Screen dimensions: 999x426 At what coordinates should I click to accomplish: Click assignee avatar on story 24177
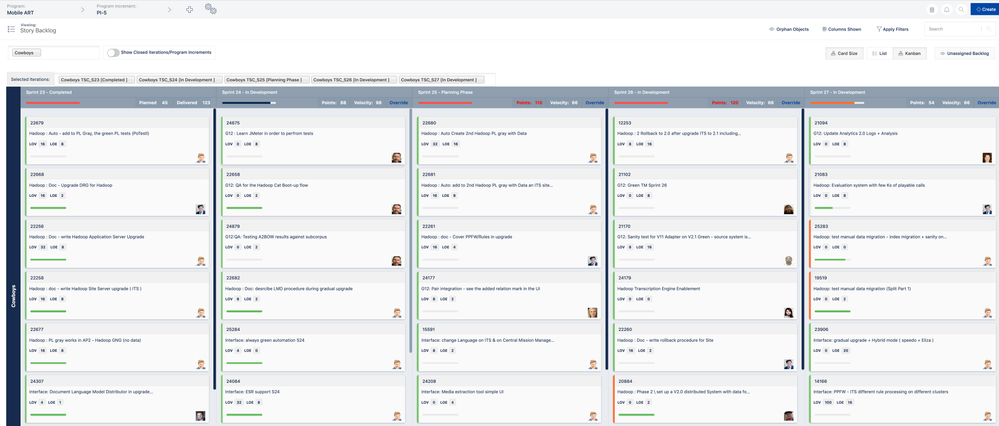point(593,312)
